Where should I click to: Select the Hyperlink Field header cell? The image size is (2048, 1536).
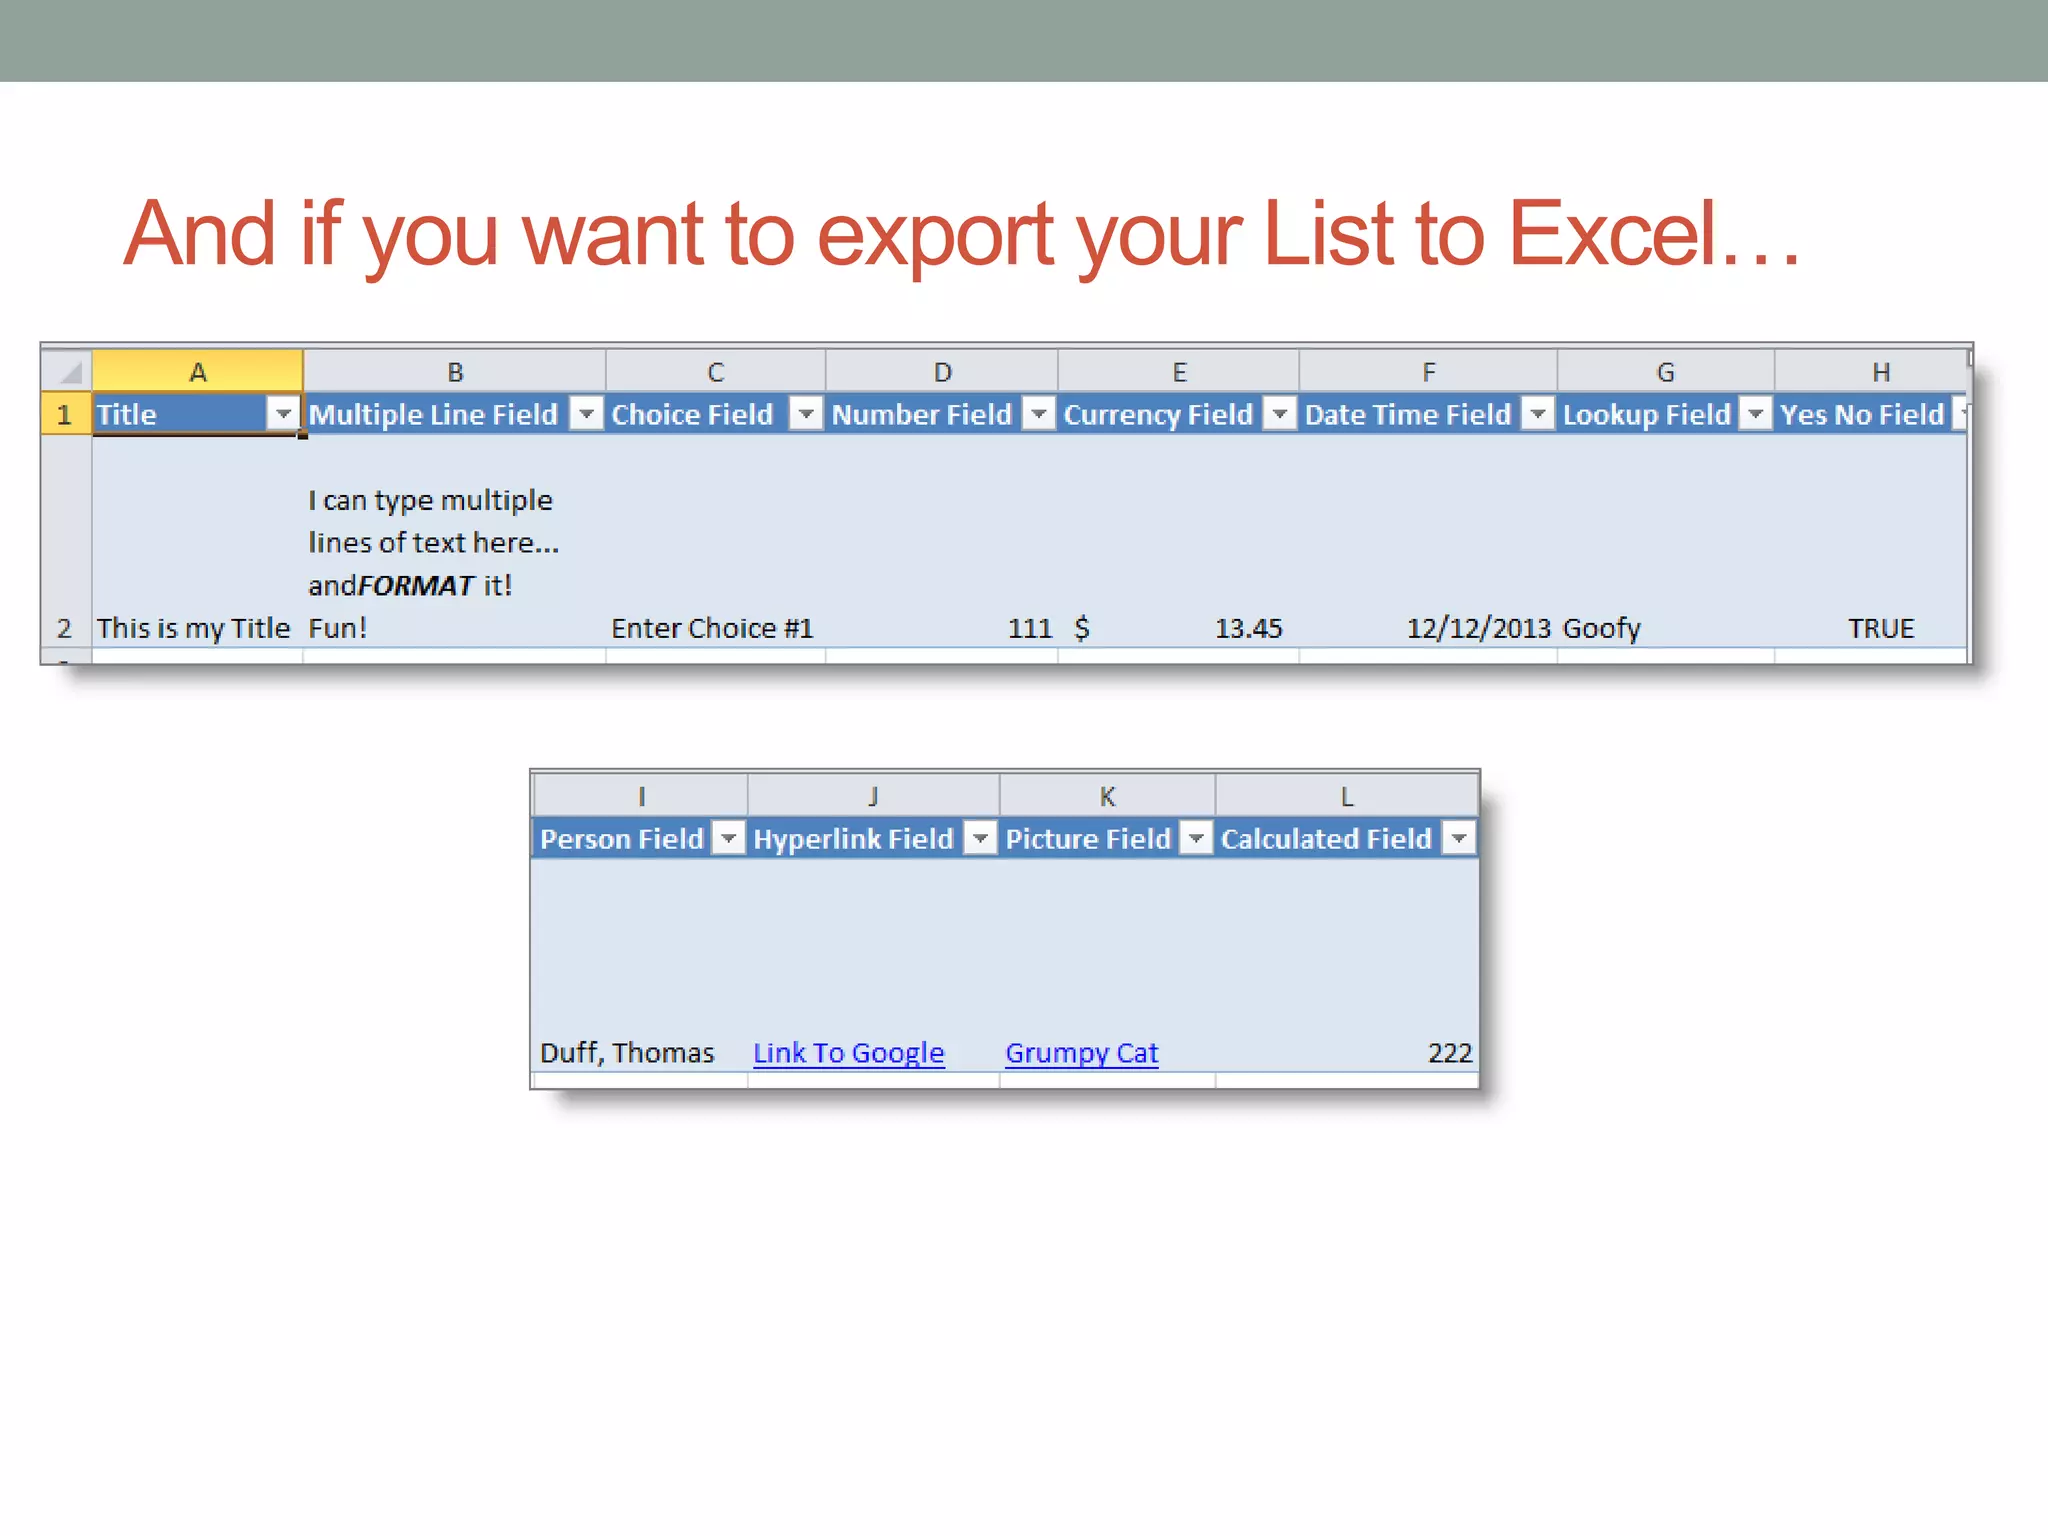(874, 838)
